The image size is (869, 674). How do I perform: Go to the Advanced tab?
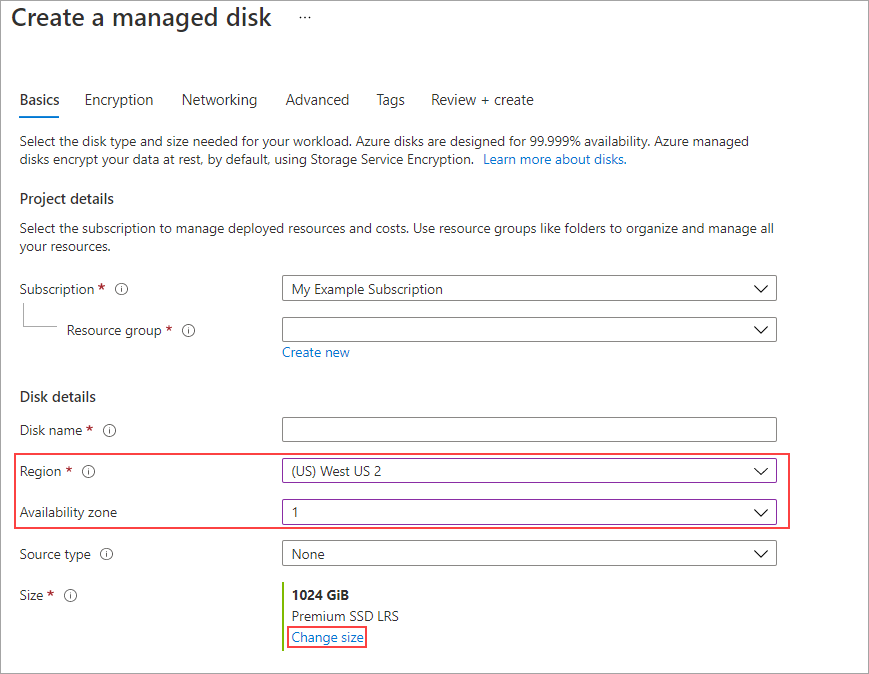coord(317,100)
